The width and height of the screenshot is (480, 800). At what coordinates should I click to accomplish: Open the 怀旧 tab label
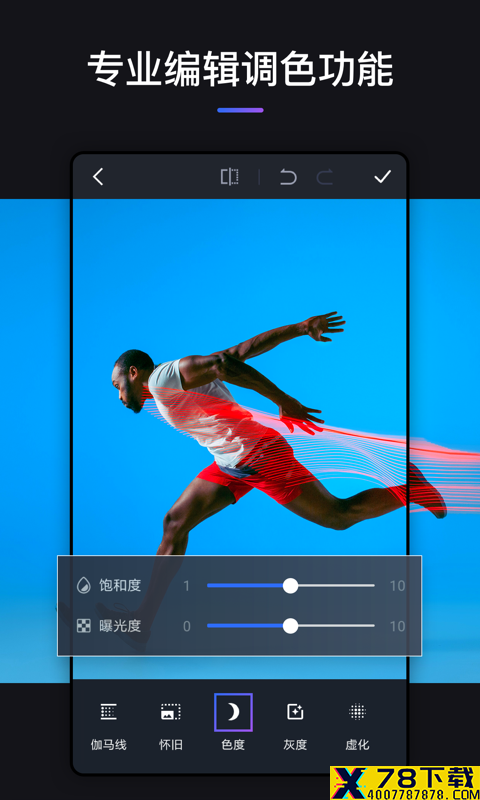[170, 745]
